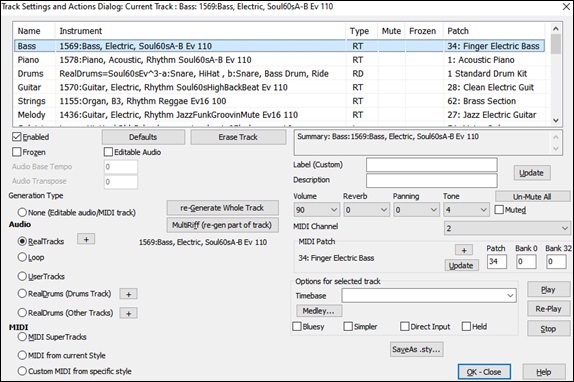The image size is (574, 382).
Task: Open the Volume dropdown
Action: tap(316, 210)
